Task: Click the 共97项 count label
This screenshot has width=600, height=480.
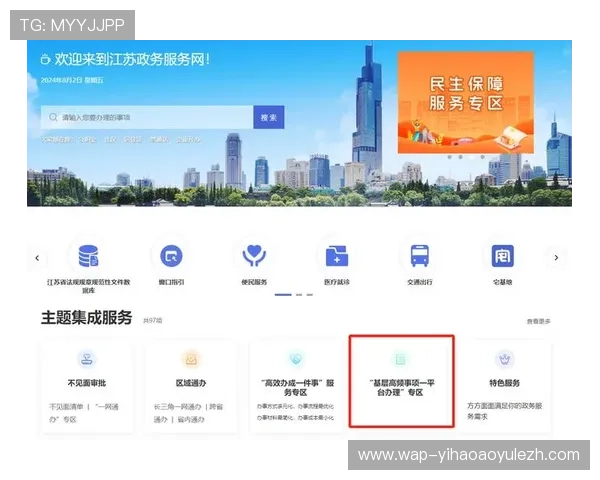Action: (153, 320)
